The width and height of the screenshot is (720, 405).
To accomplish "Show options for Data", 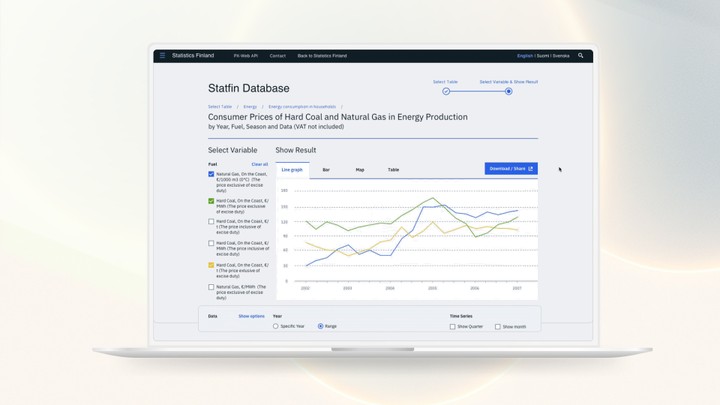I will pos(251,316).
